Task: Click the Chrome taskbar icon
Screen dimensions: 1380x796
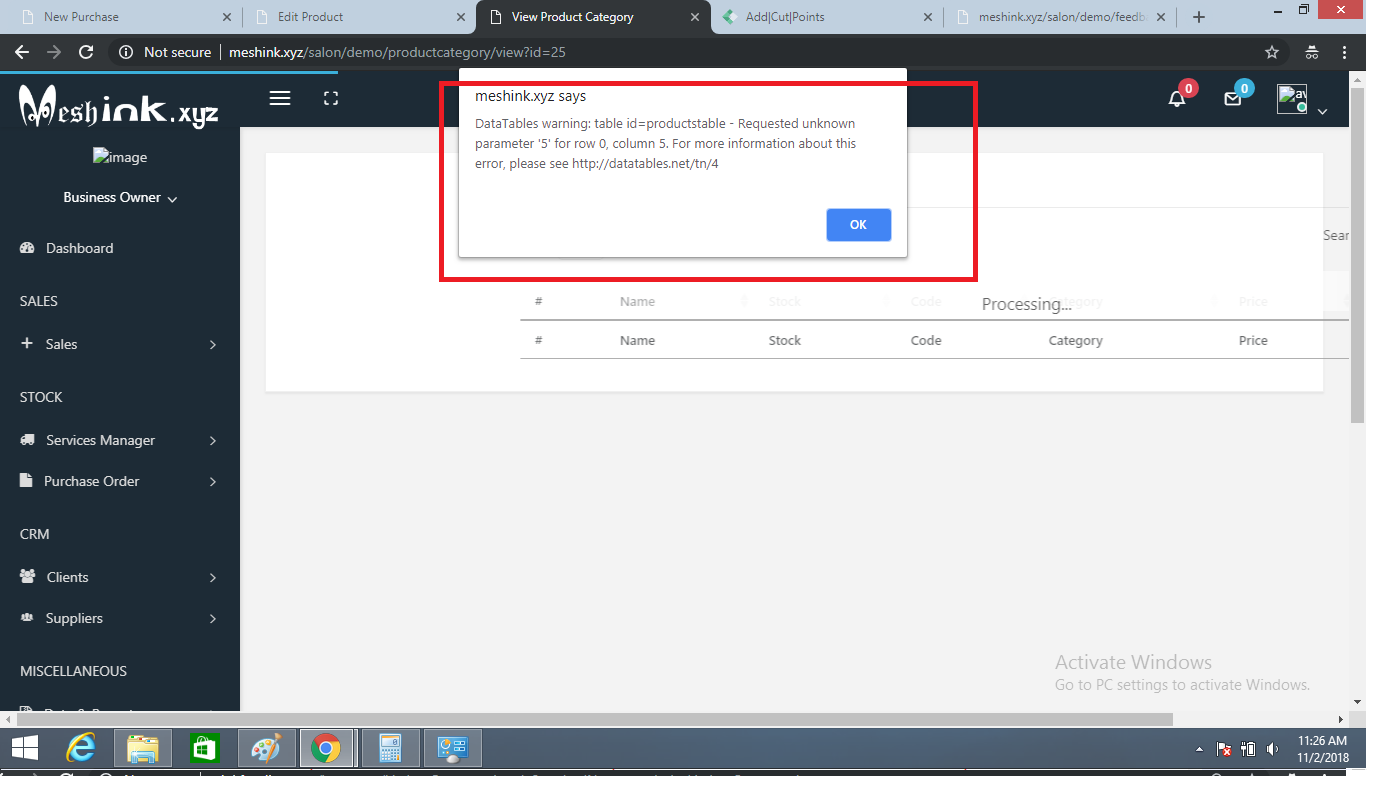Action: click(x=326, y=747)
